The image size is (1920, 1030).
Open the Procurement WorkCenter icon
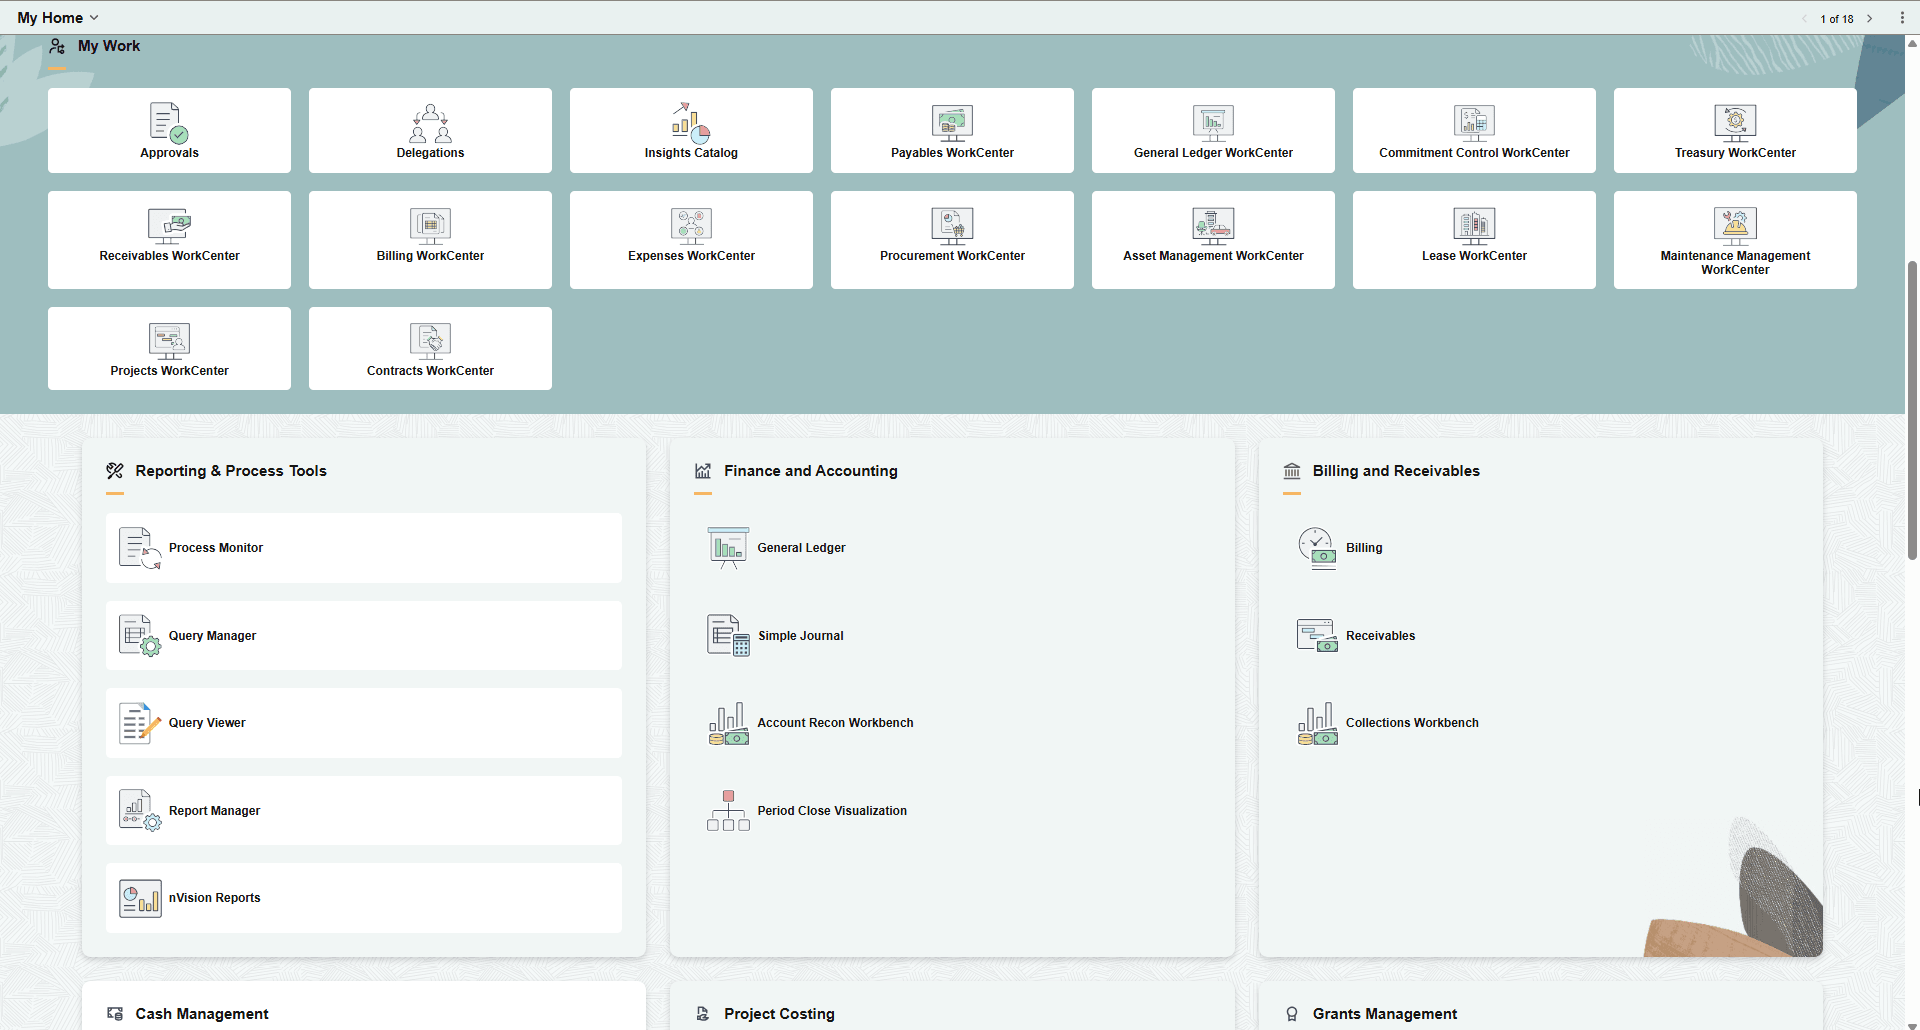pyautogui.click(x=952, y=226)
